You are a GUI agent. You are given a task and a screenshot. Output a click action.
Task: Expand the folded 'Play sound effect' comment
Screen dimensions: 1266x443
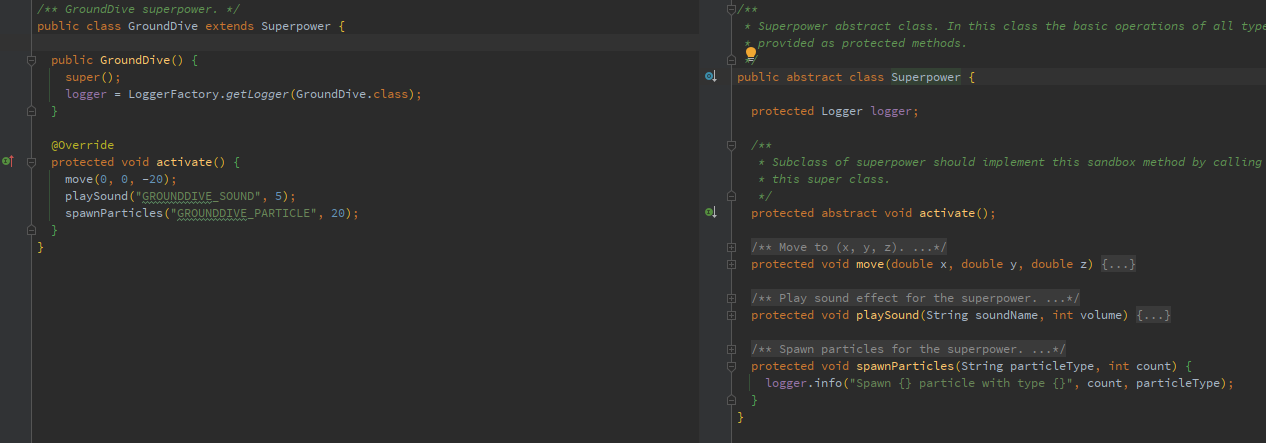[732, 297]
